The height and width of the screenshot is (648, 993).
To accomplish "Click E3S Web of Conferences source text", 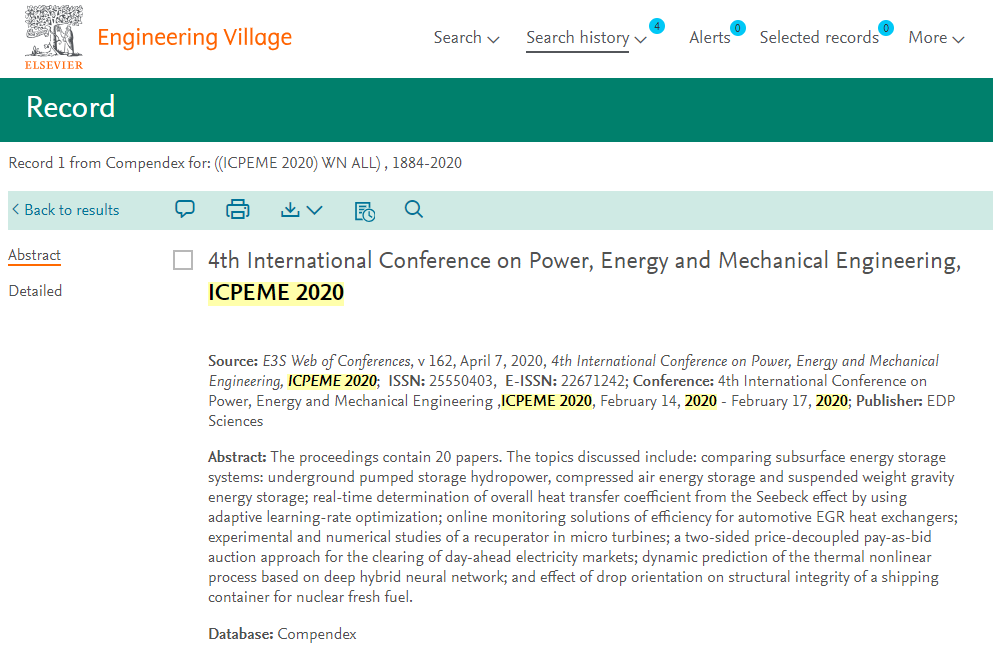I will click(337, 361).
